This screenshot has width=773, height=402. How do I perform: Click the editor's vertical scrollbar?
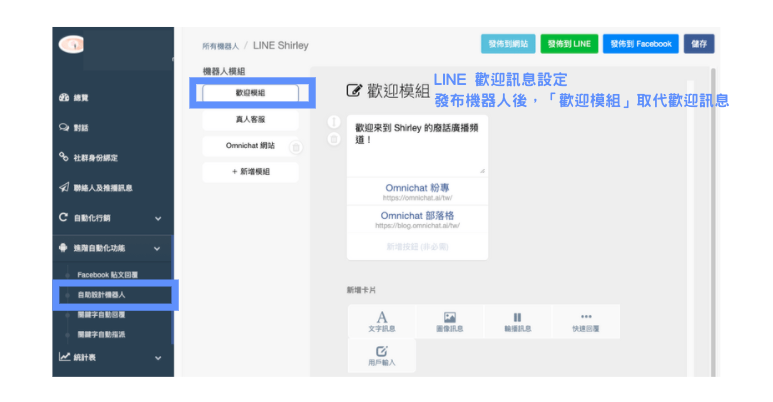[x=713, y=222]
